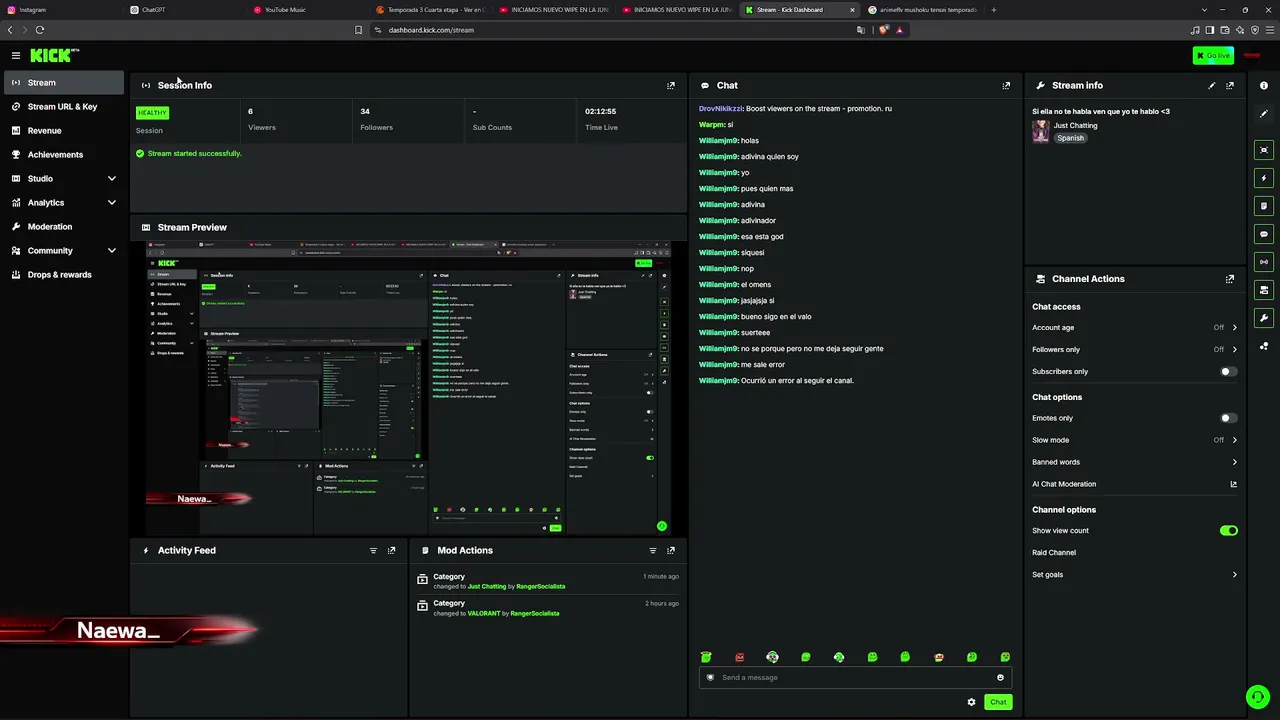
Task: Insert the red angry emote above the message box
Action: (x=739, y=657)
